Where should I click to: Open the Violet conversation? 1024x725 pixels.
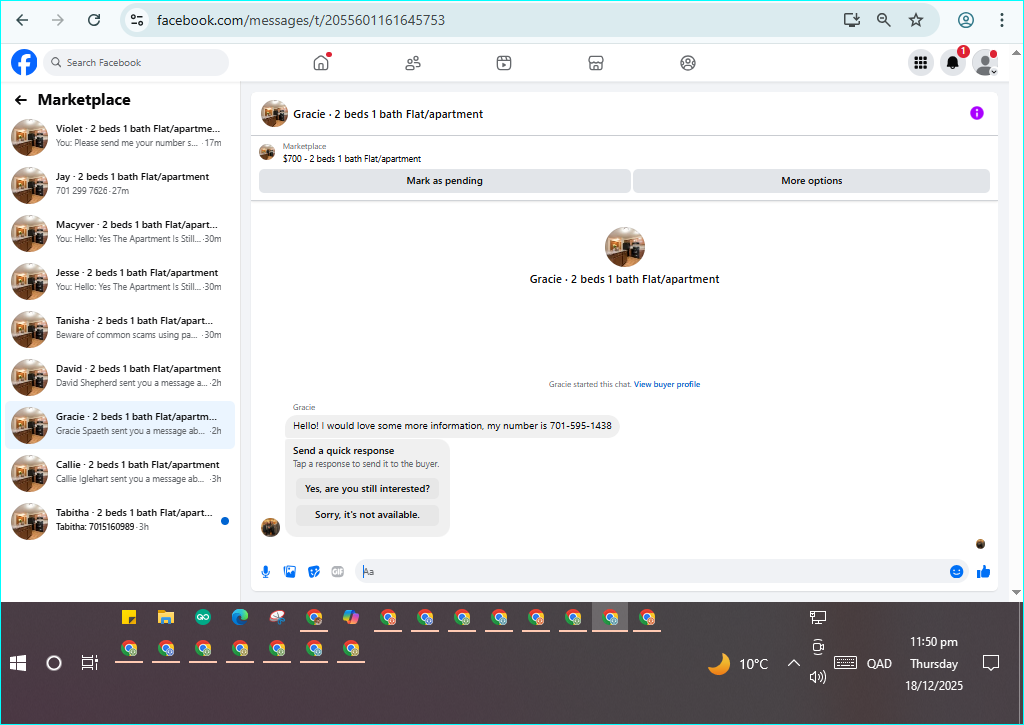(x=120, y=137)
